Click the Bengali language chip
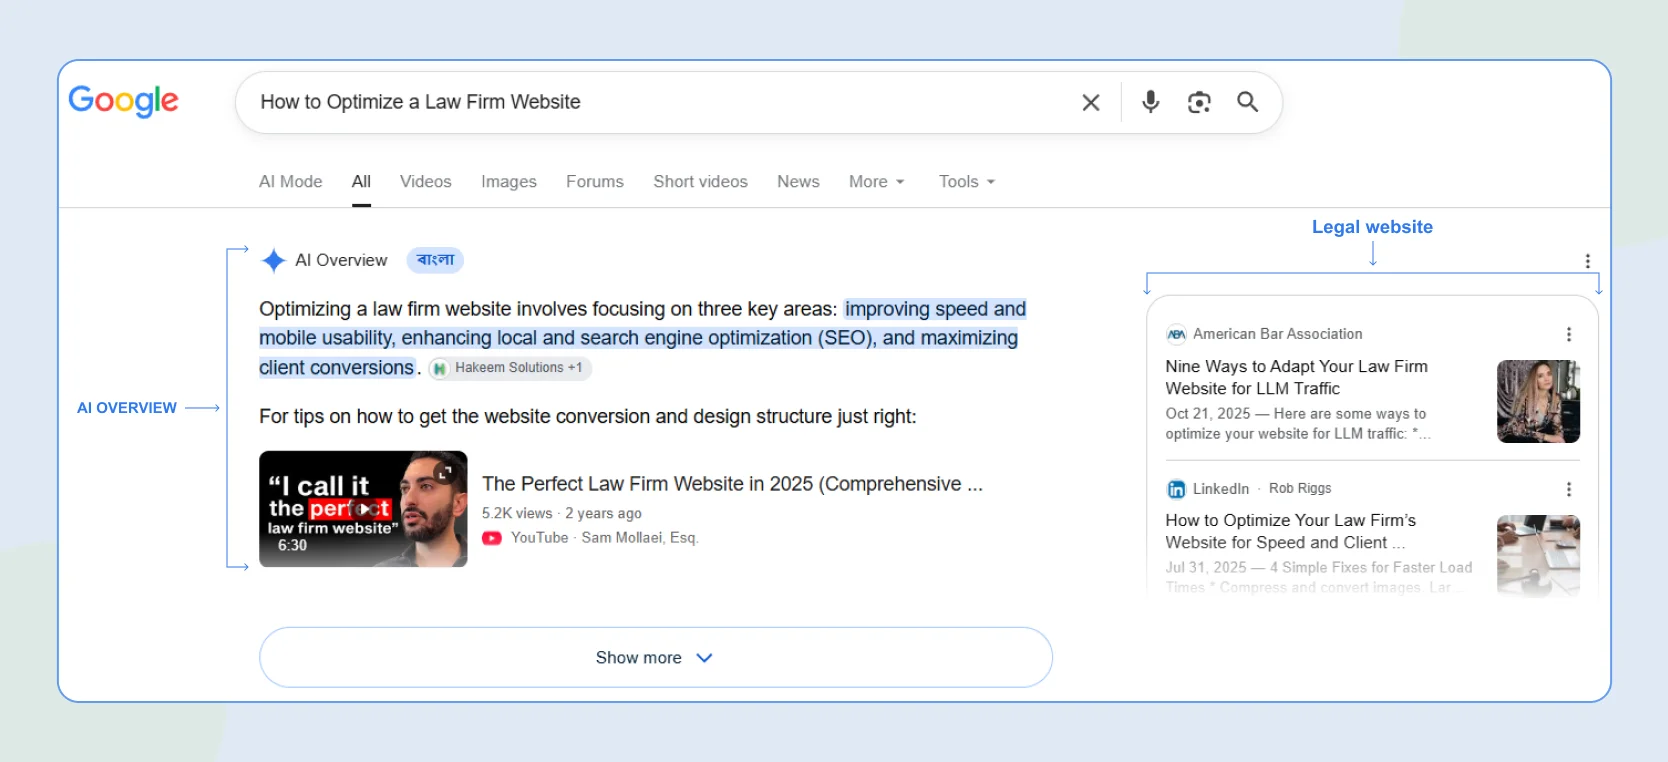1668x762 pixels. click(x=435, y=260)
